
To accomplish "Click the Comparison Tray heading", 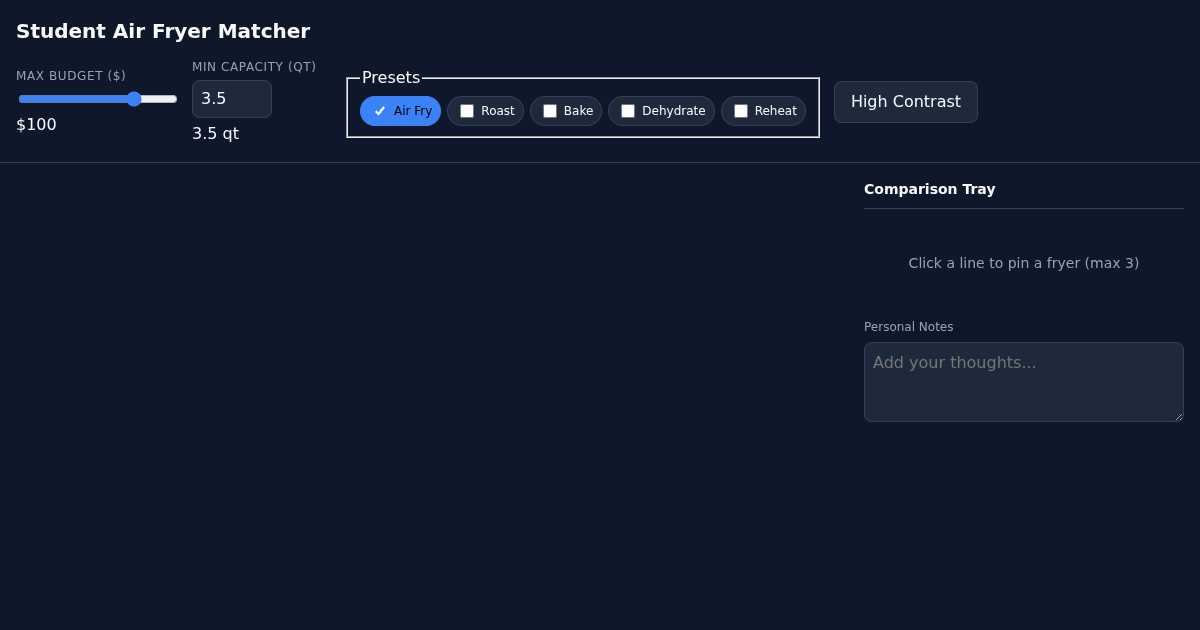I will [930, 189].
